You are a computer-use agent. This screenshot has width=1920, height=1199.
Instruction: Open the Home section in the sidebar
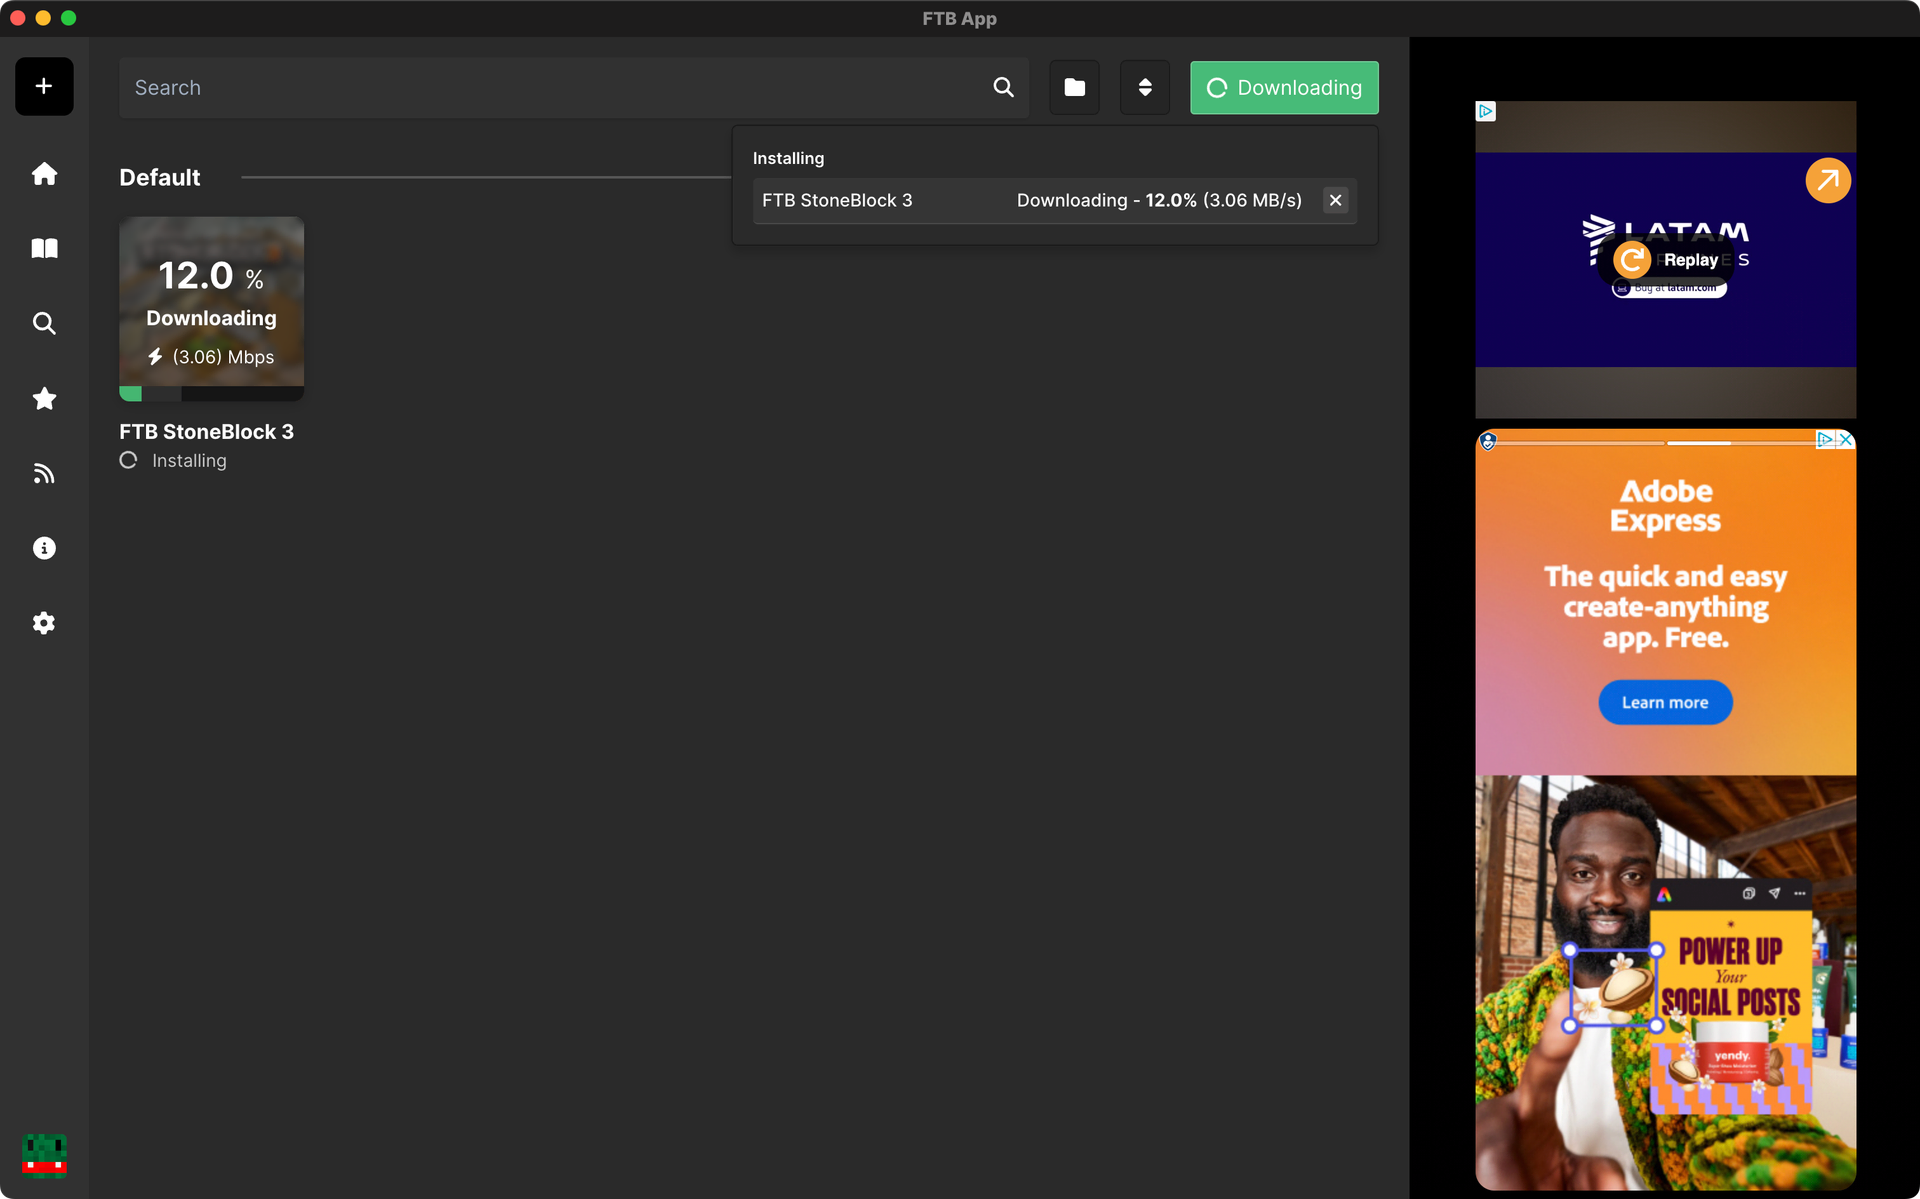coord(44,173)
